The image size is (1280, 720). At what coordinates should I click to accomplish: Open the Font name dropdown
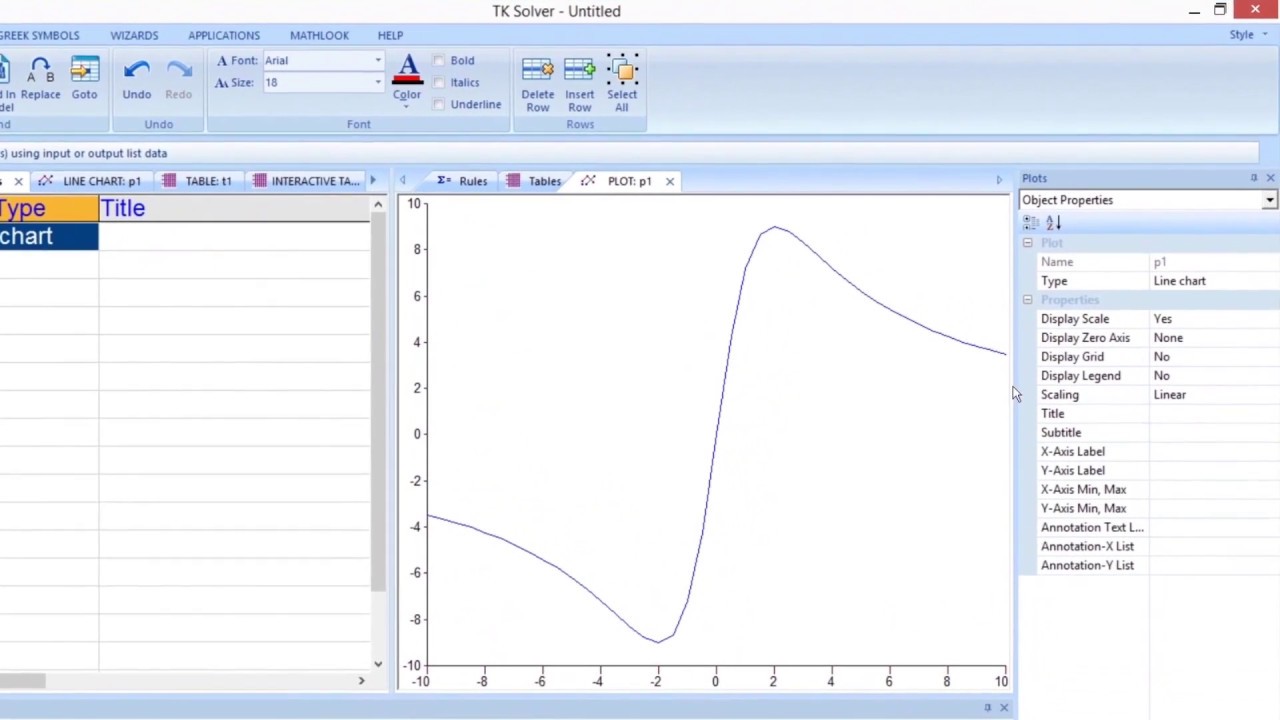[378, 61]
